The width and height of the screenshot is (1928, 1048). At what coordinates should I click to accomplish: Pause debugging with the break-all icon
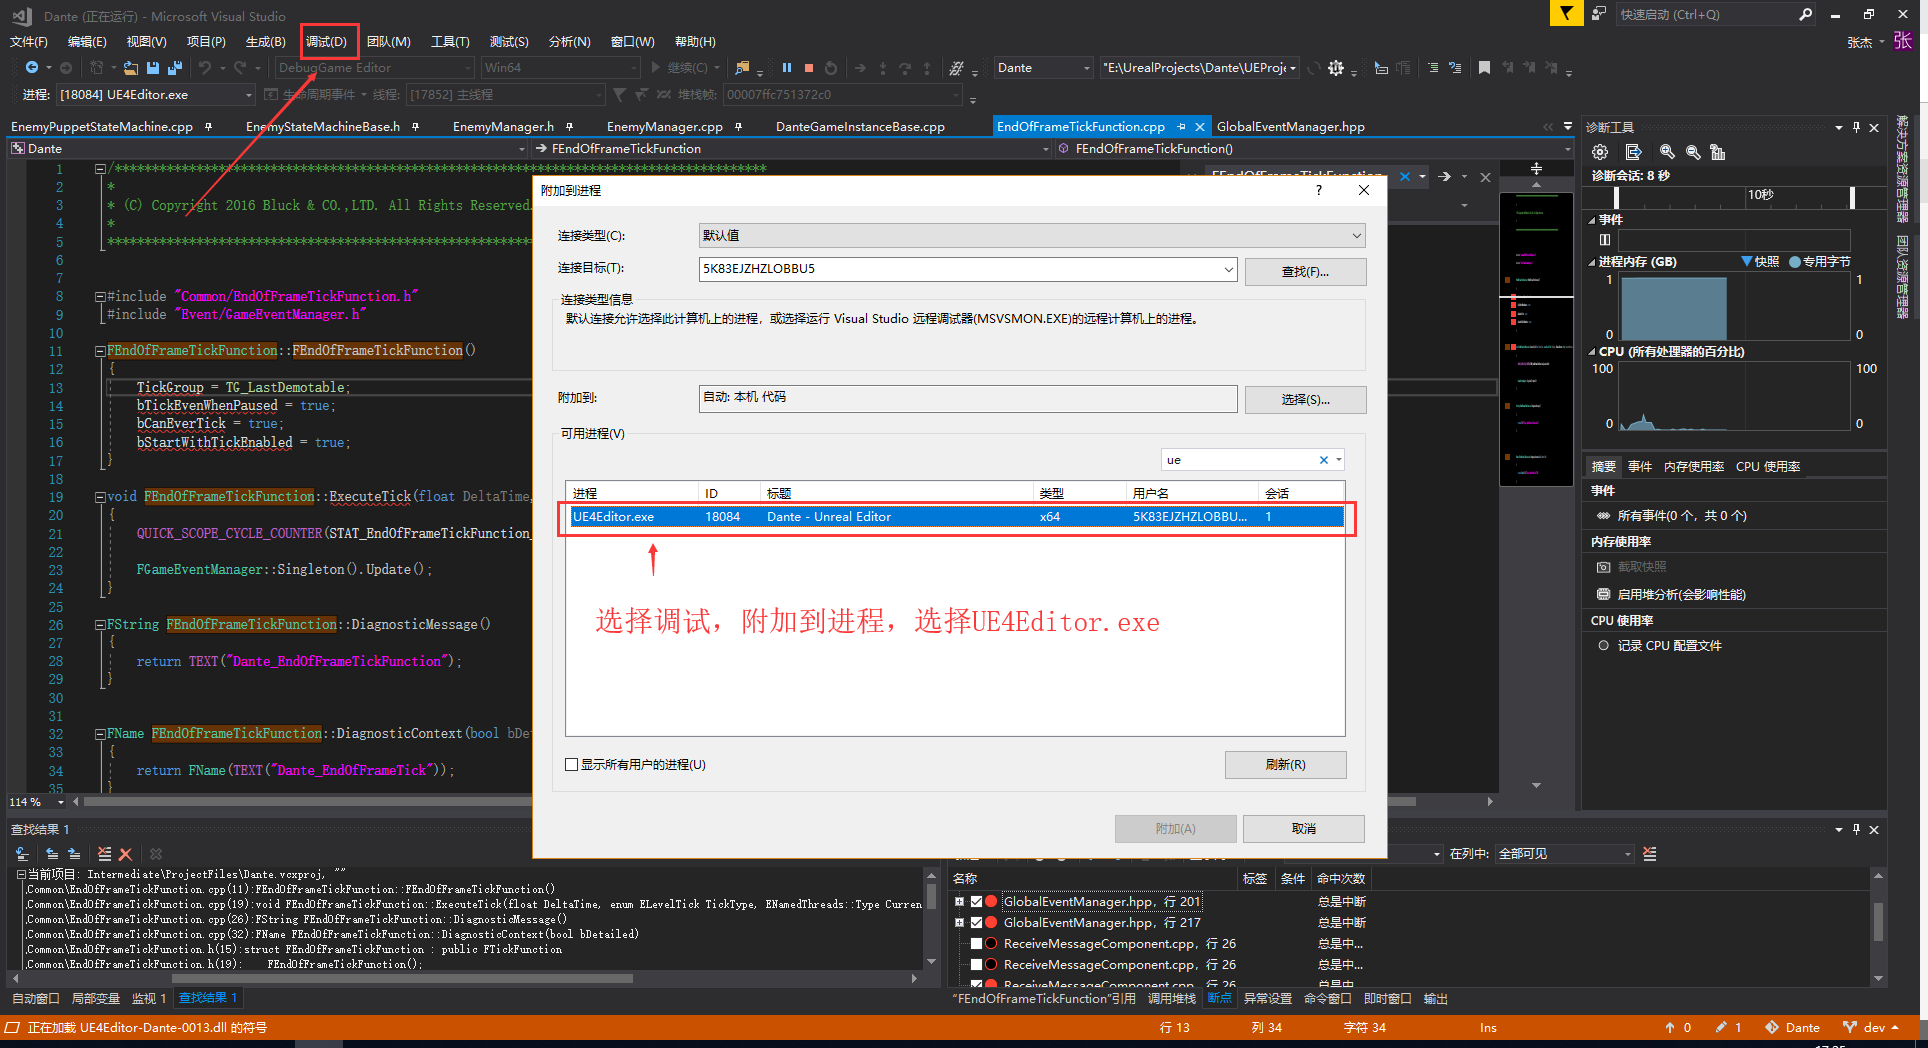coord(786,67)
